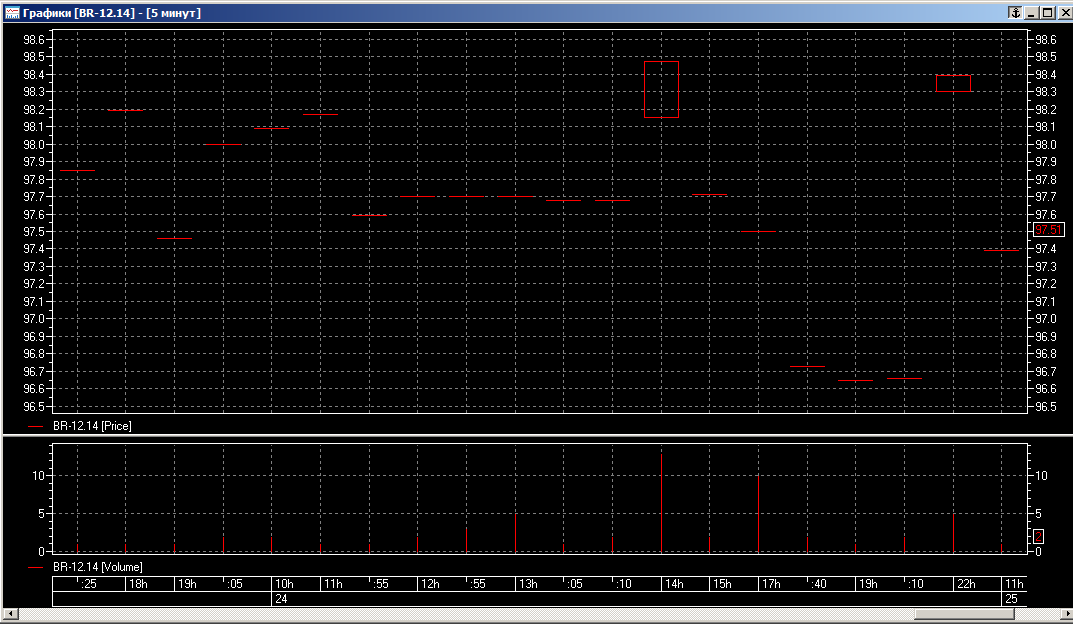Click the current volume value box on right axis
The width and height of the screenshot is (1073, 624).
(x=1039, y=537)
